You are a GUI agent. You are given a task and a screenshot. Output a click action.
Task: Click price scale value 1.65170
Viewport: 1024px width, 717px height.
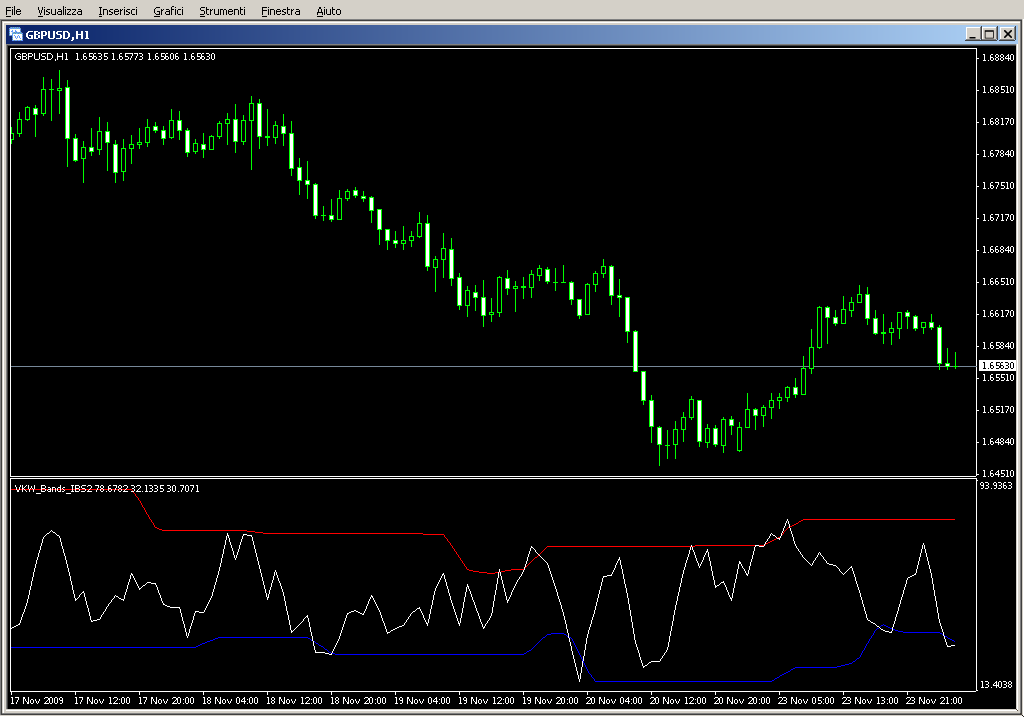pos(998,409)
